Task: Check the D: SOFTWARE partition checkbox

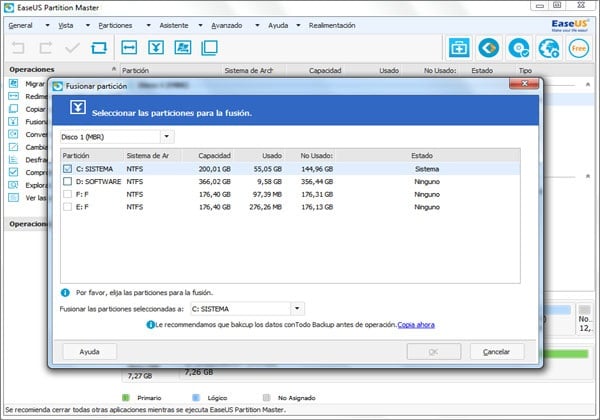Action: [67, 181]
